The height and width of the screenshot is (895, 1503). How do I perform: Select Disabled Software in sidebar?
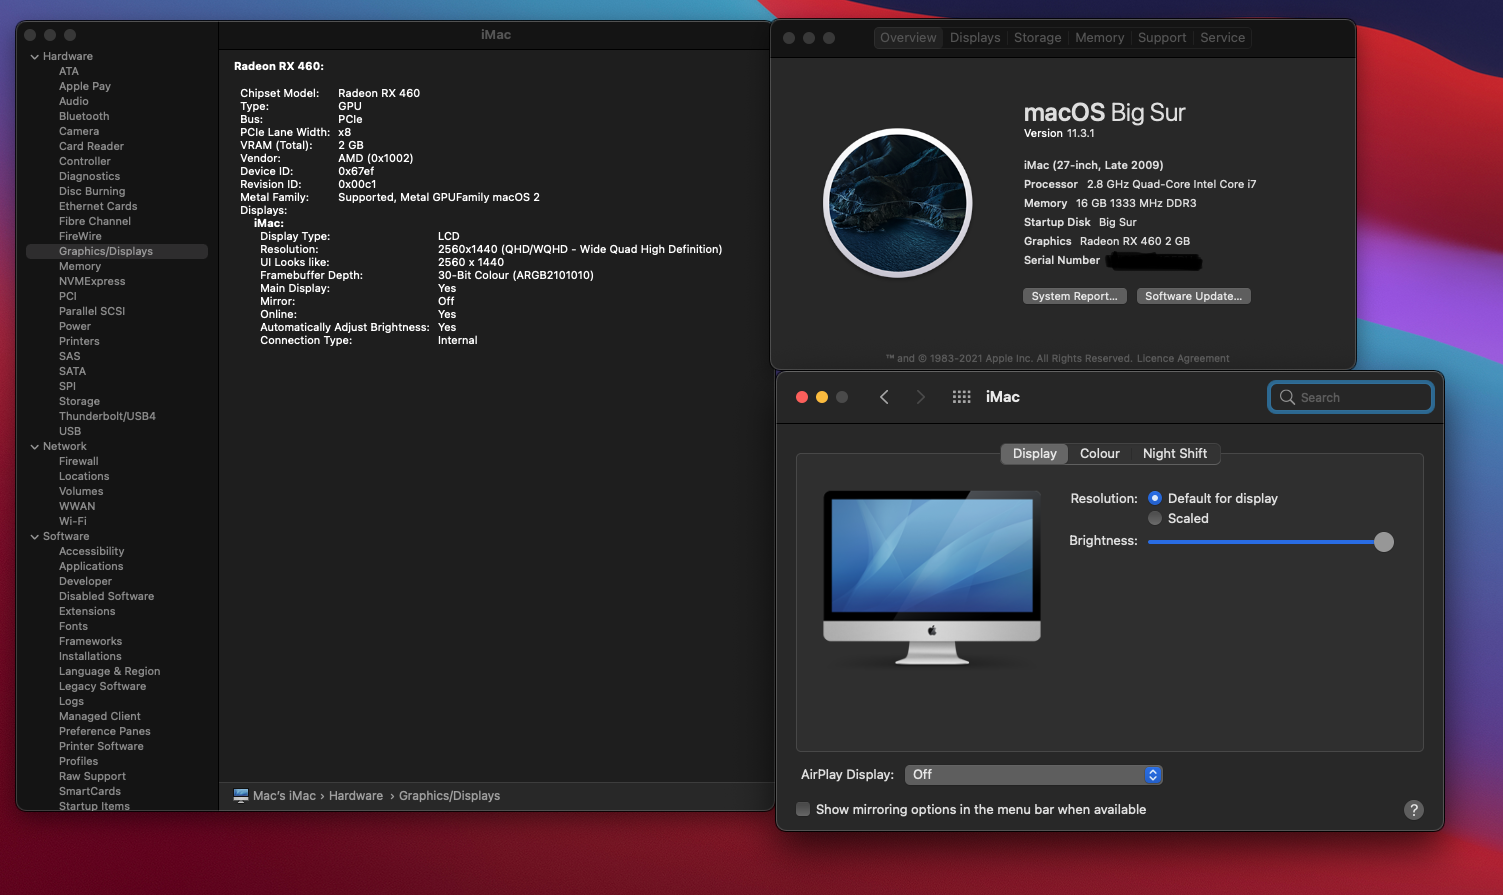106,597
